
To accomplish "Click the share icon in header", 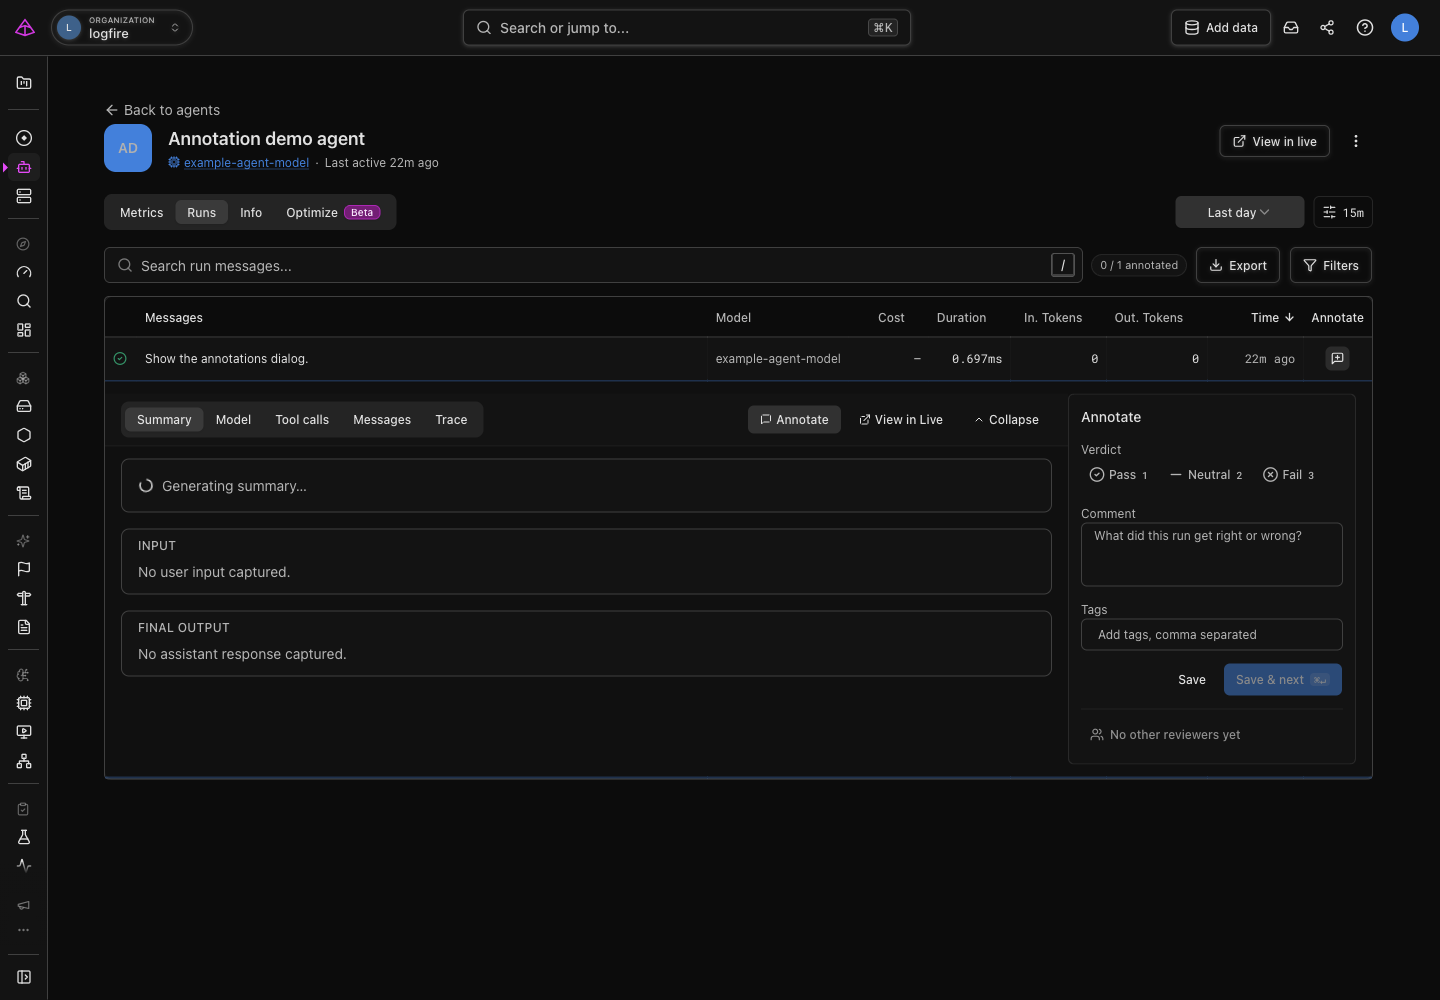I will pyautogui.click(x=1327, y=28).
